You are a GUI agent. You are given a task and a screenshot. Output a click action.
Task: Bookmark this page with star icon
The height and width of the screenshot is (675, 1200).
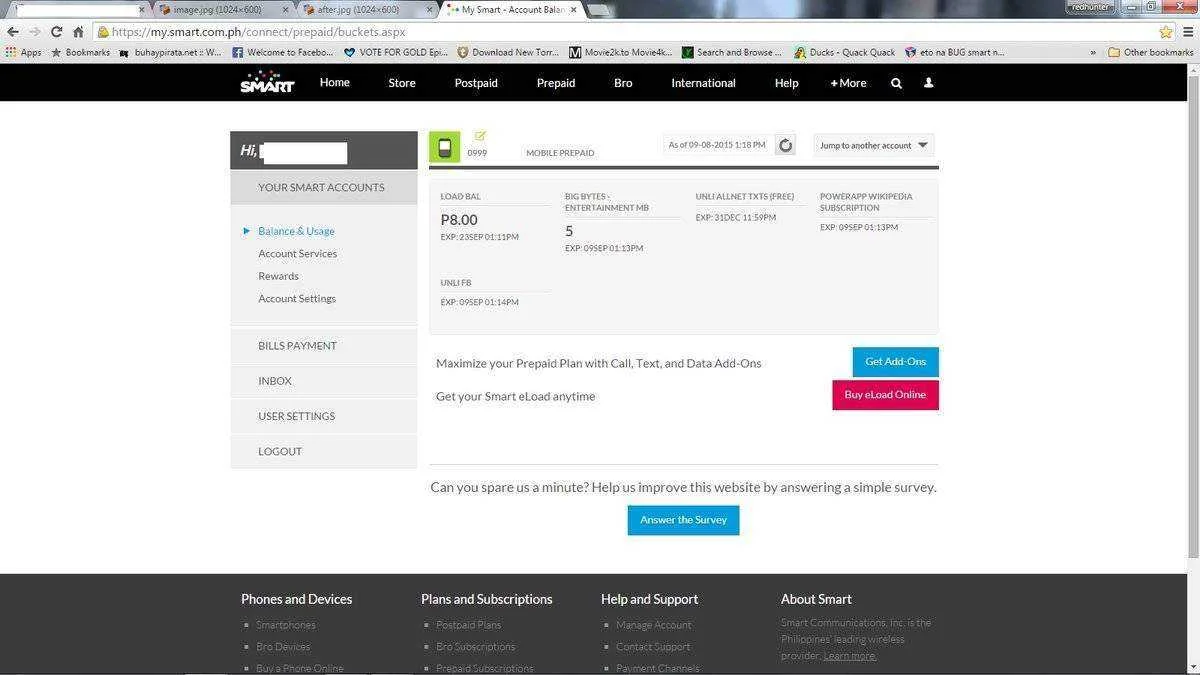coord(1165,32)
